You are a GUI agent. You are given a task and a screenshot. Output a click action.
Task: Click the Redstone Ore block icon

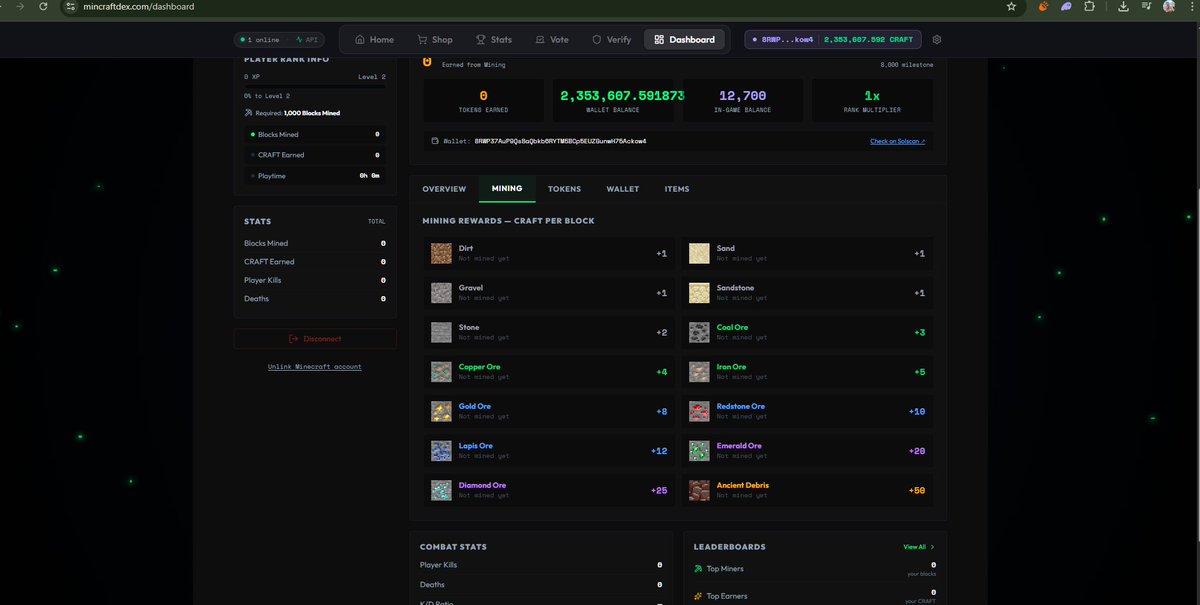[699, 411]
